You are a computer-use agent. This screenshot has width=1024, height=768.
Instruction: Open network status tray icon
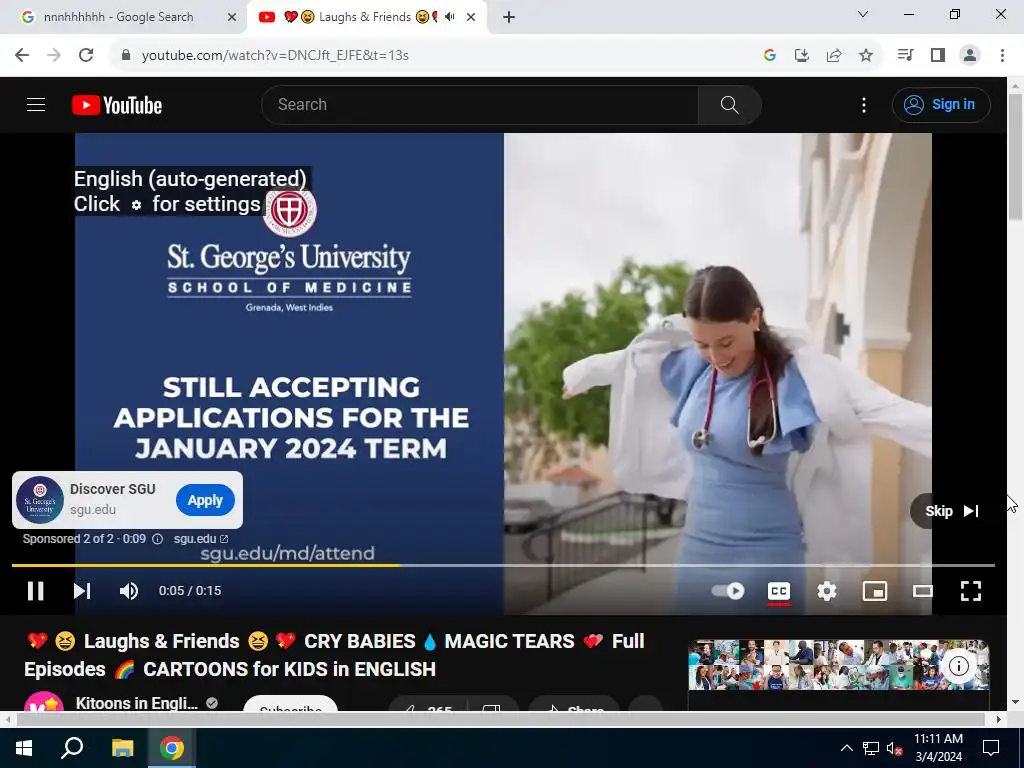point(871,748)
